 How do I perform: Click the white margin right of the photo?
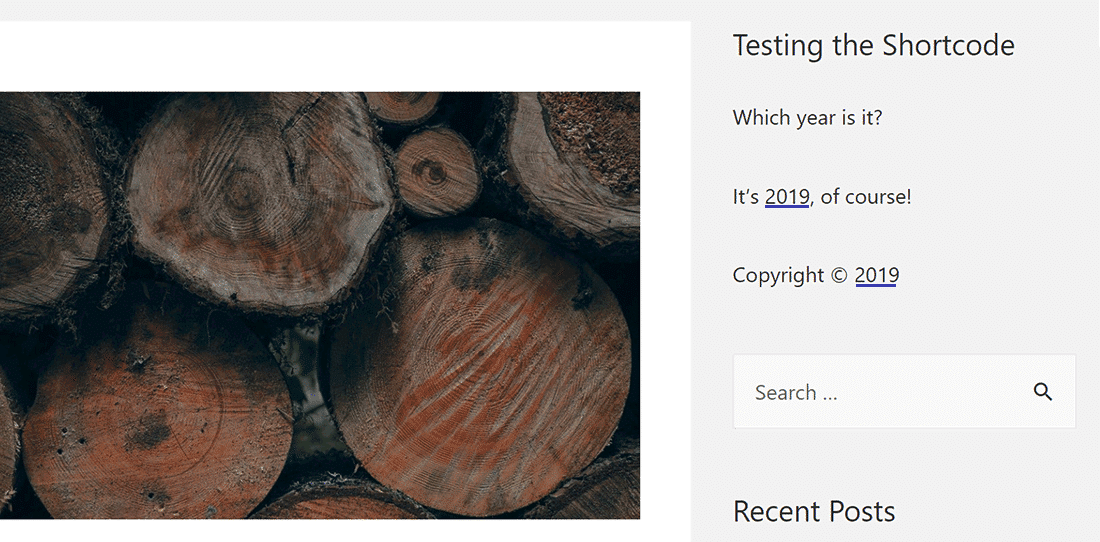(665, 300)
